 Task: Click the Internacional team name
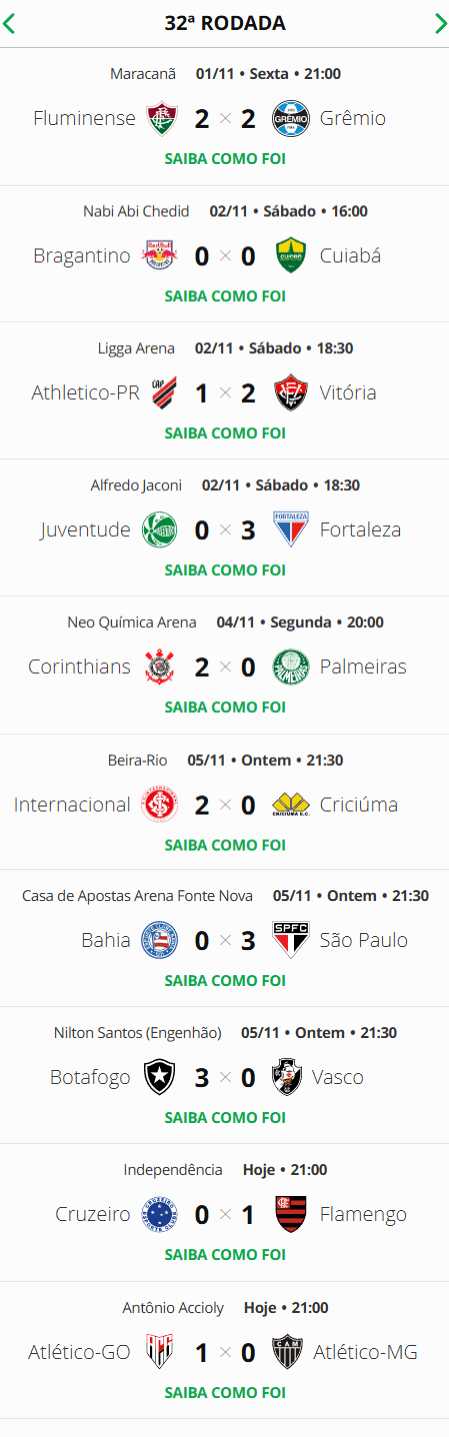[72, 804]
